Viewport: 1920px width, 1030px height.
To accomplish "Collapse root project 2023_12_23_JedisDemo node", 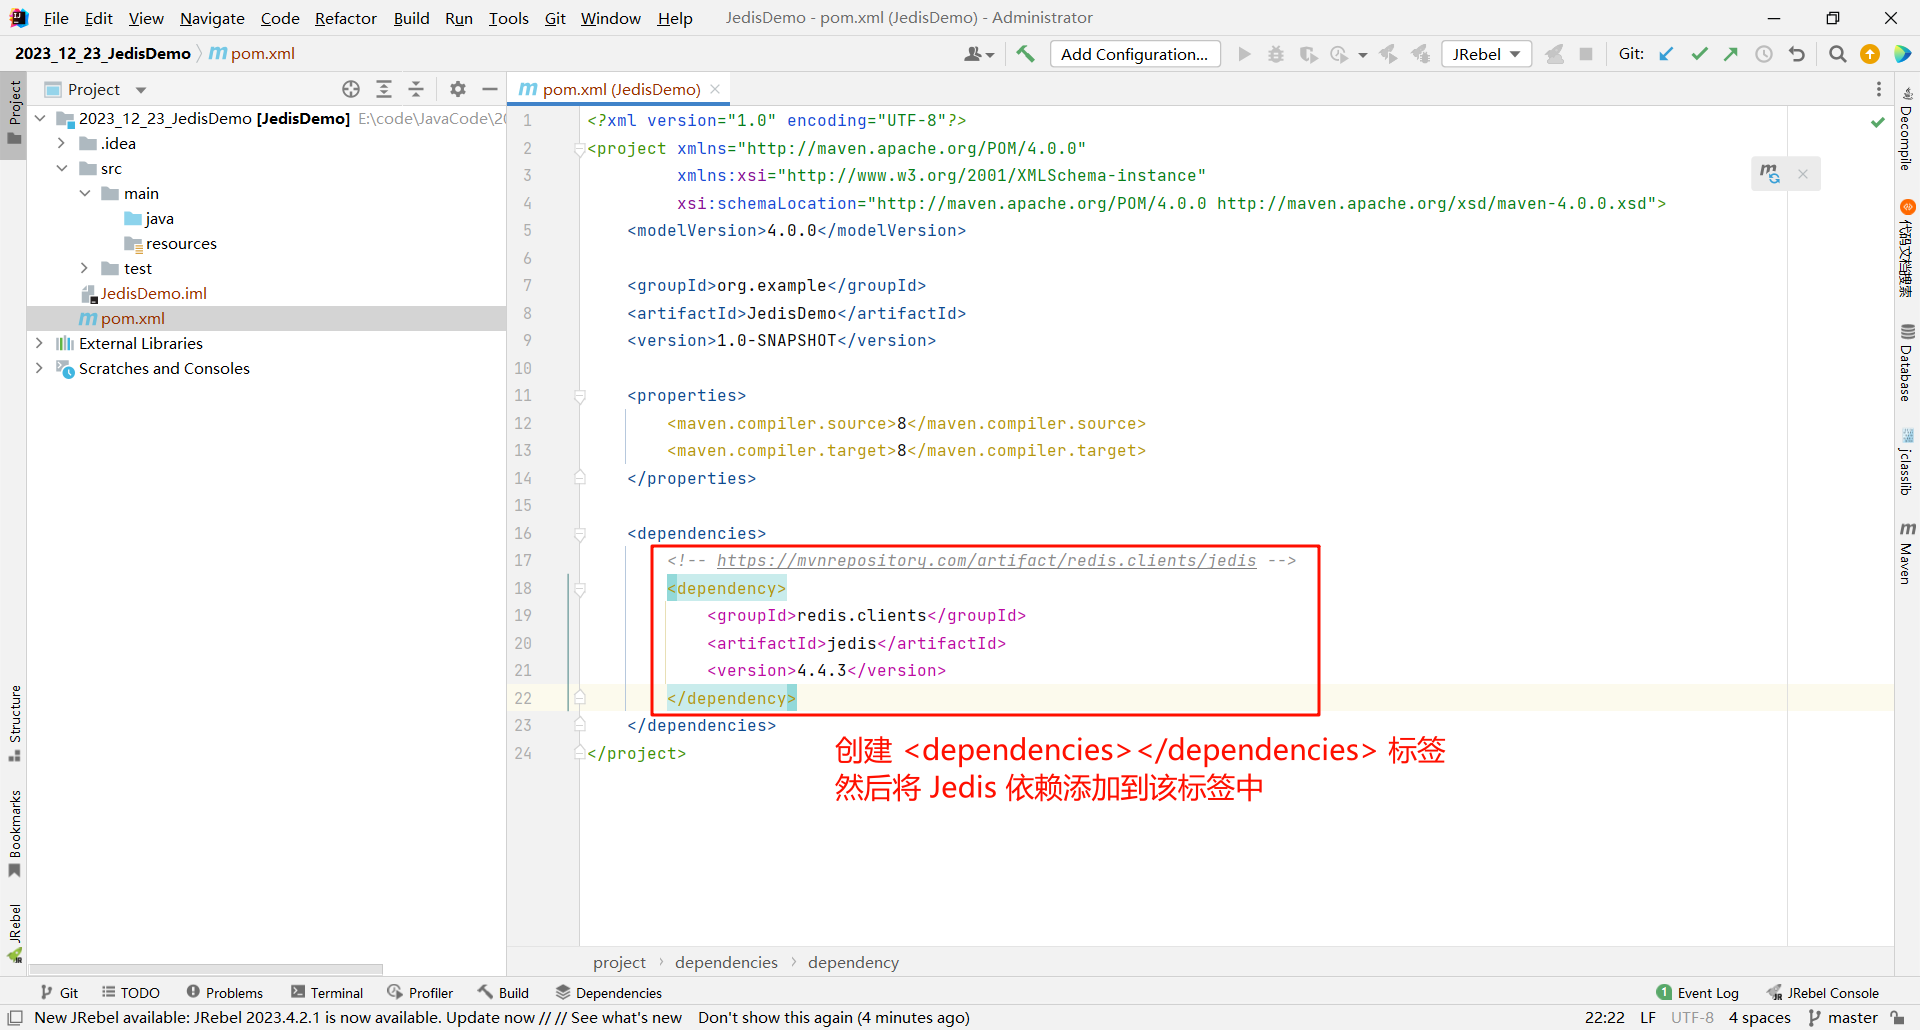I will 39,118.
